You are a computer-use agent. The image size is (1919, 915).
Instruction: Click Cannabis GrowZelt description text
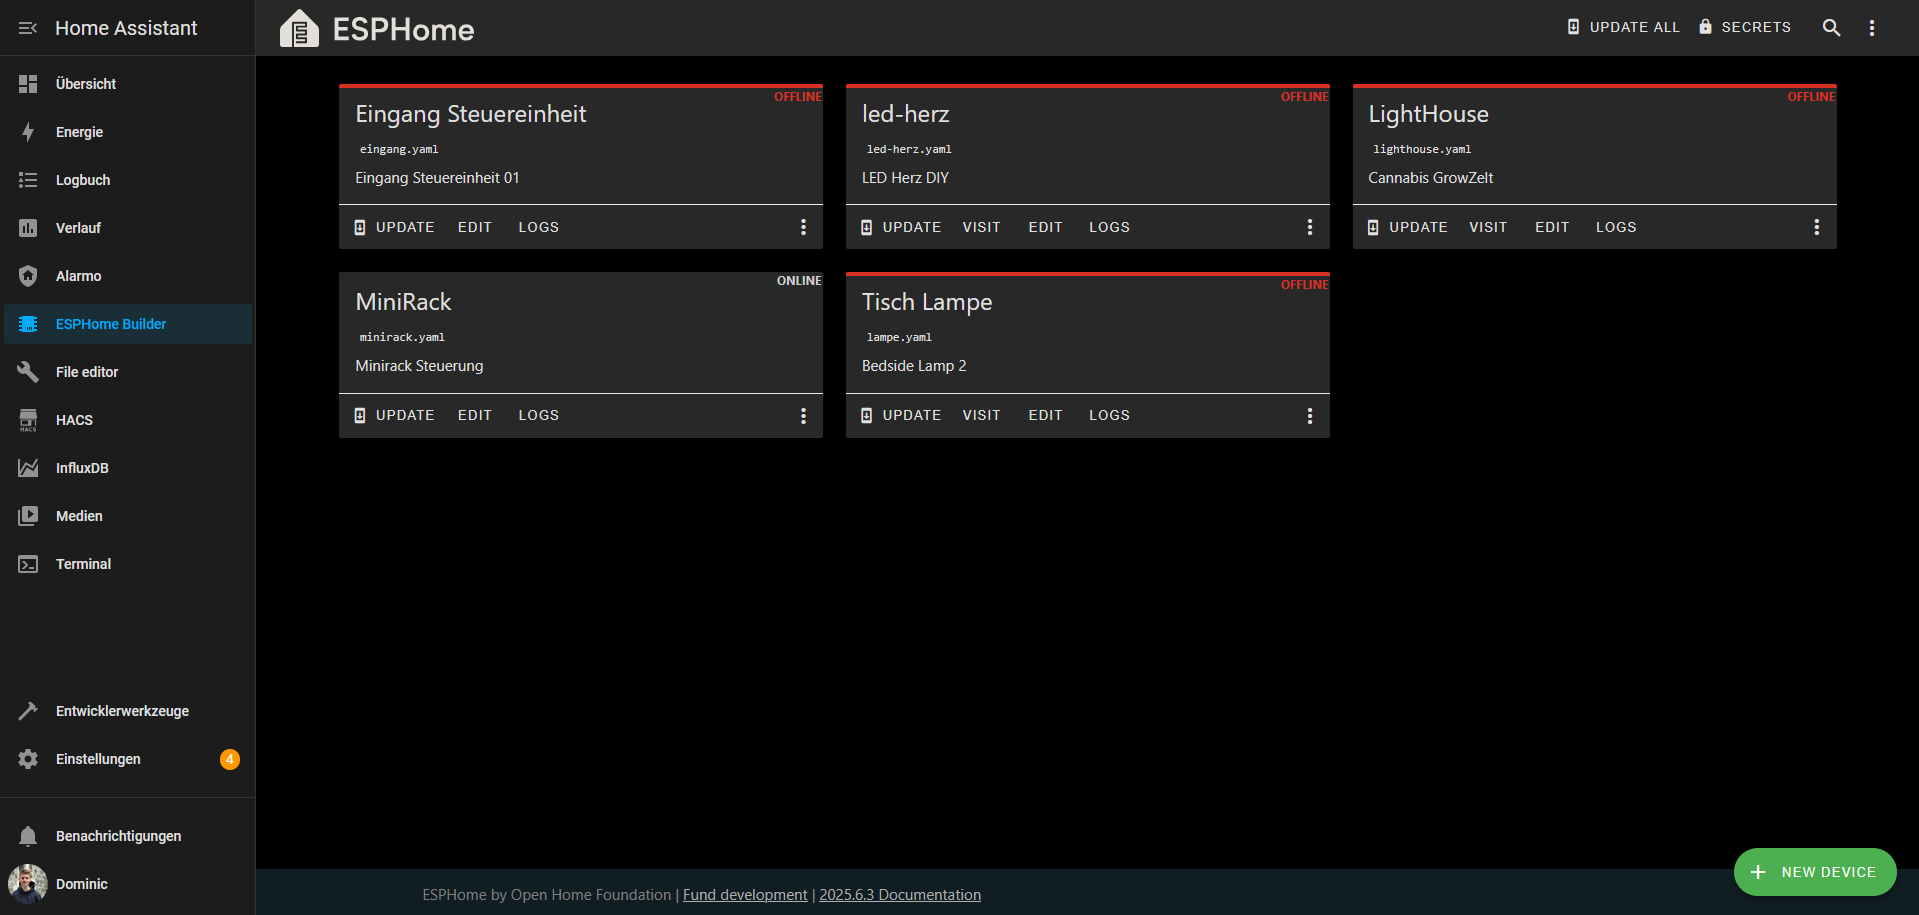[1431, 178]
